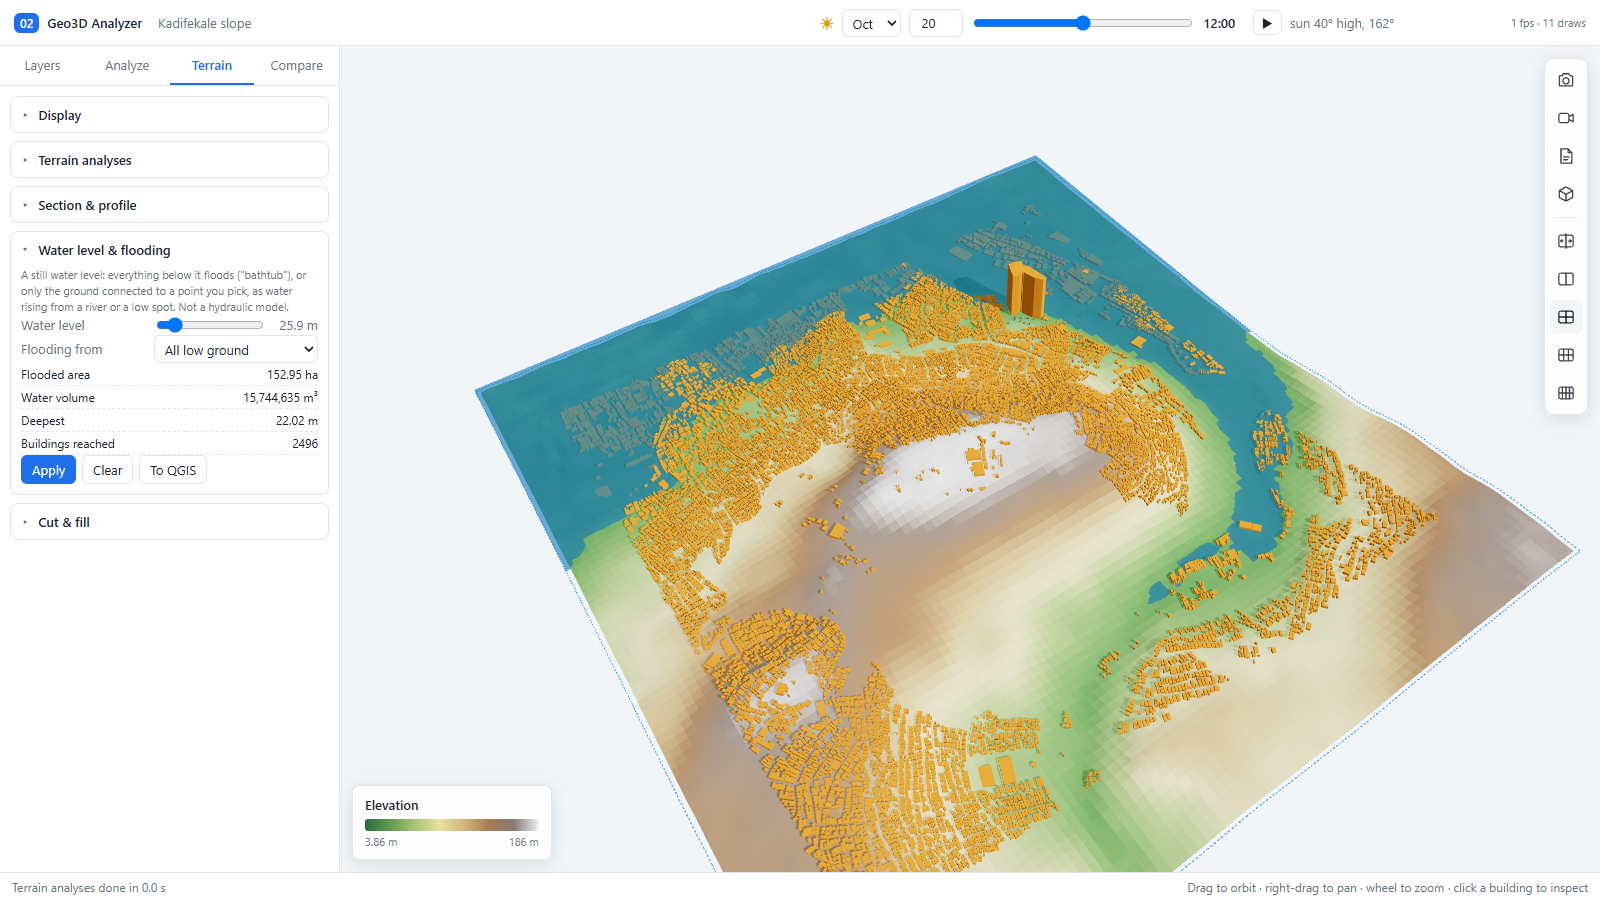This screenshot has width=1600, height=900.
Task: Click the Flooded area value 152.95 ha
Action: (292, 375)
